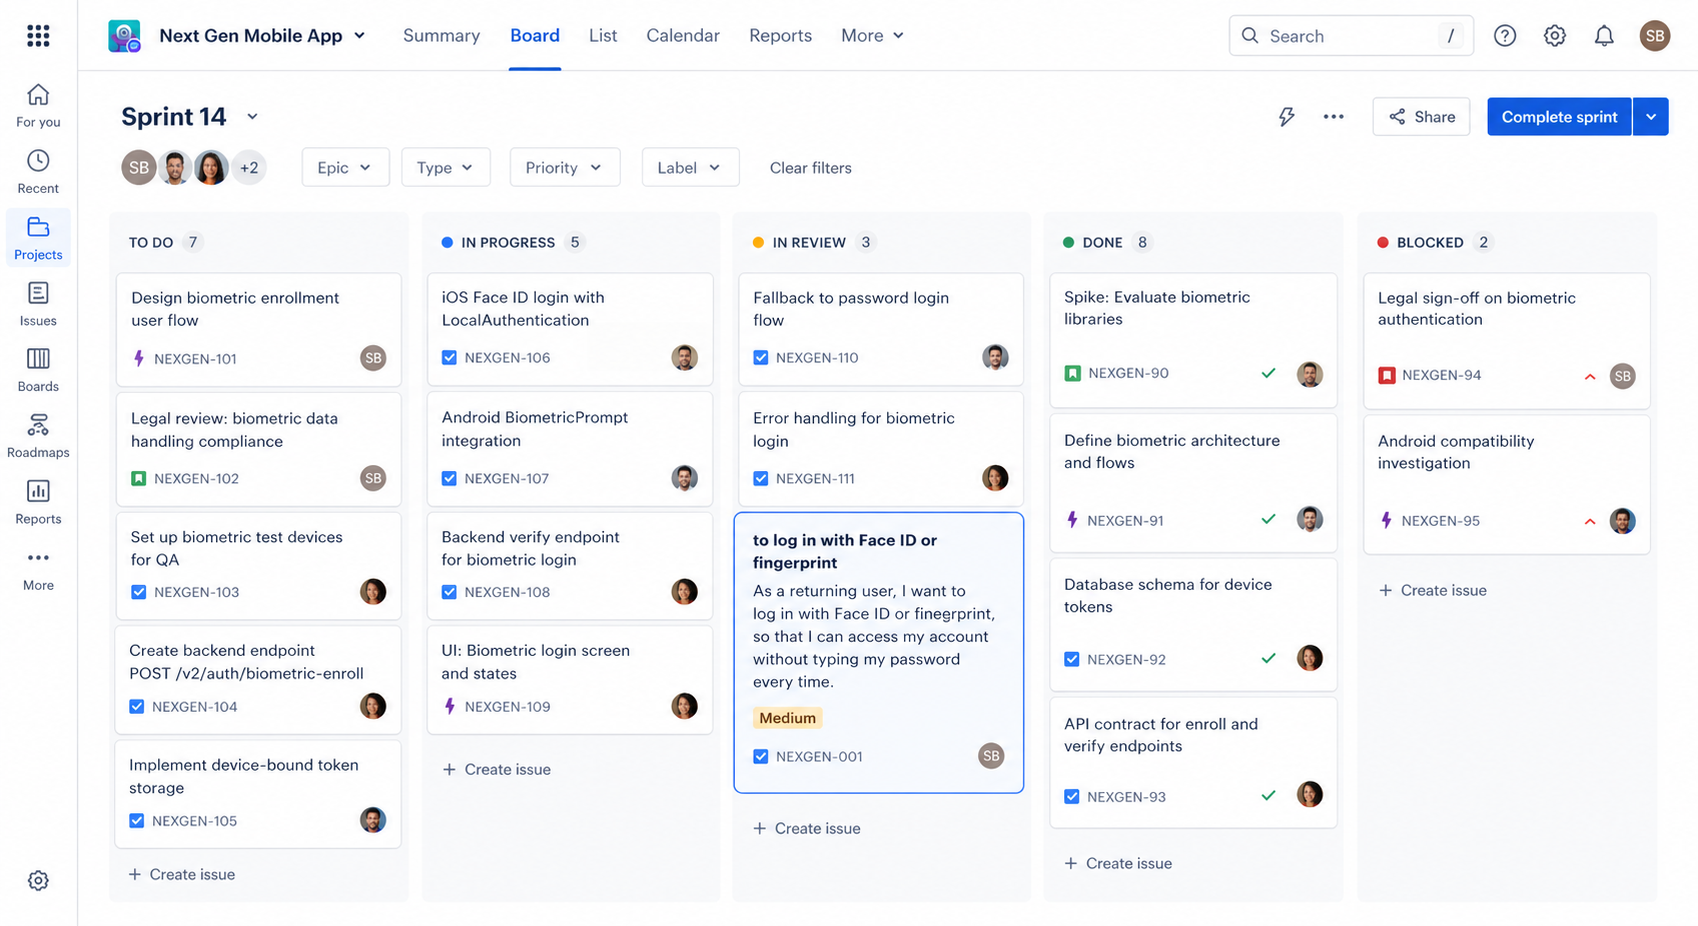The height and width of the screenshot is (926, 1698).
Task: Switch to the Calendar tab
Action: click(x=683, y=36)
